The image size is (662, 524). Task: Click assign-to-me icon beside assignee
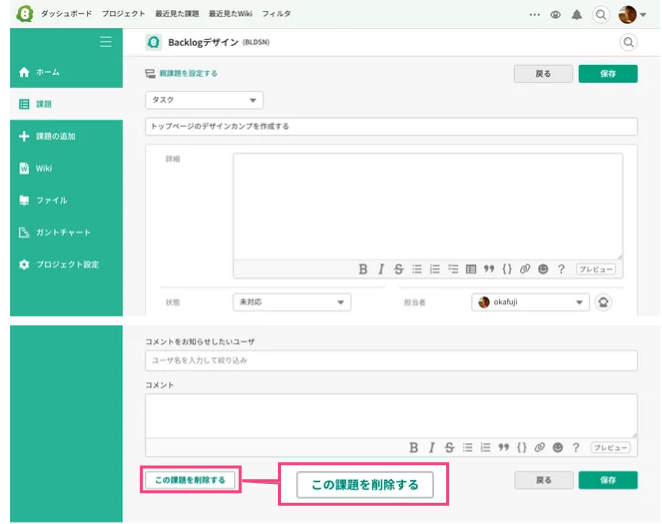(603, 302)
